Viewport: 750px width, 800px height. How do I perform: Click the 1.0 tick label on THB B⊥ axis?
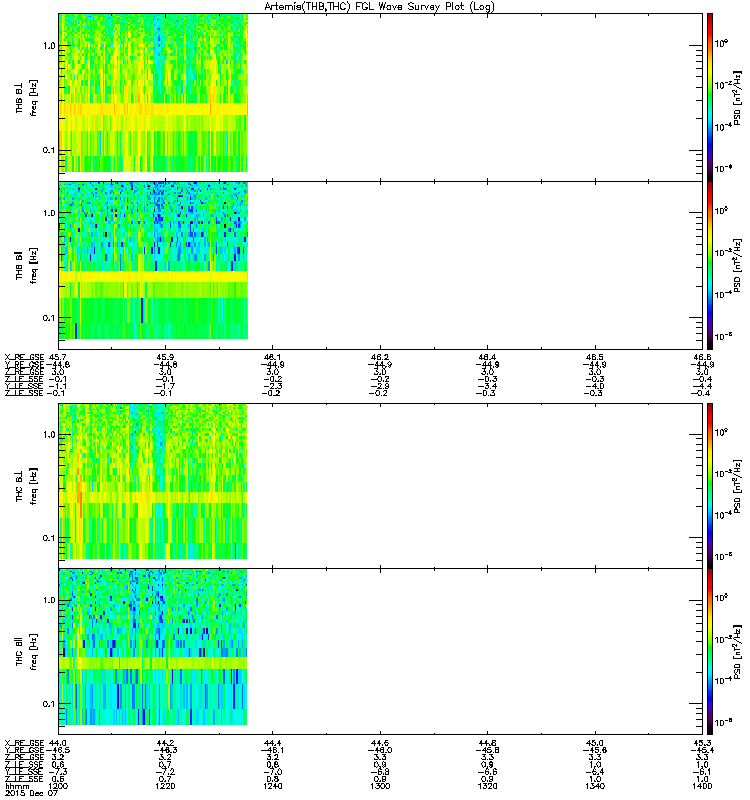49,46
